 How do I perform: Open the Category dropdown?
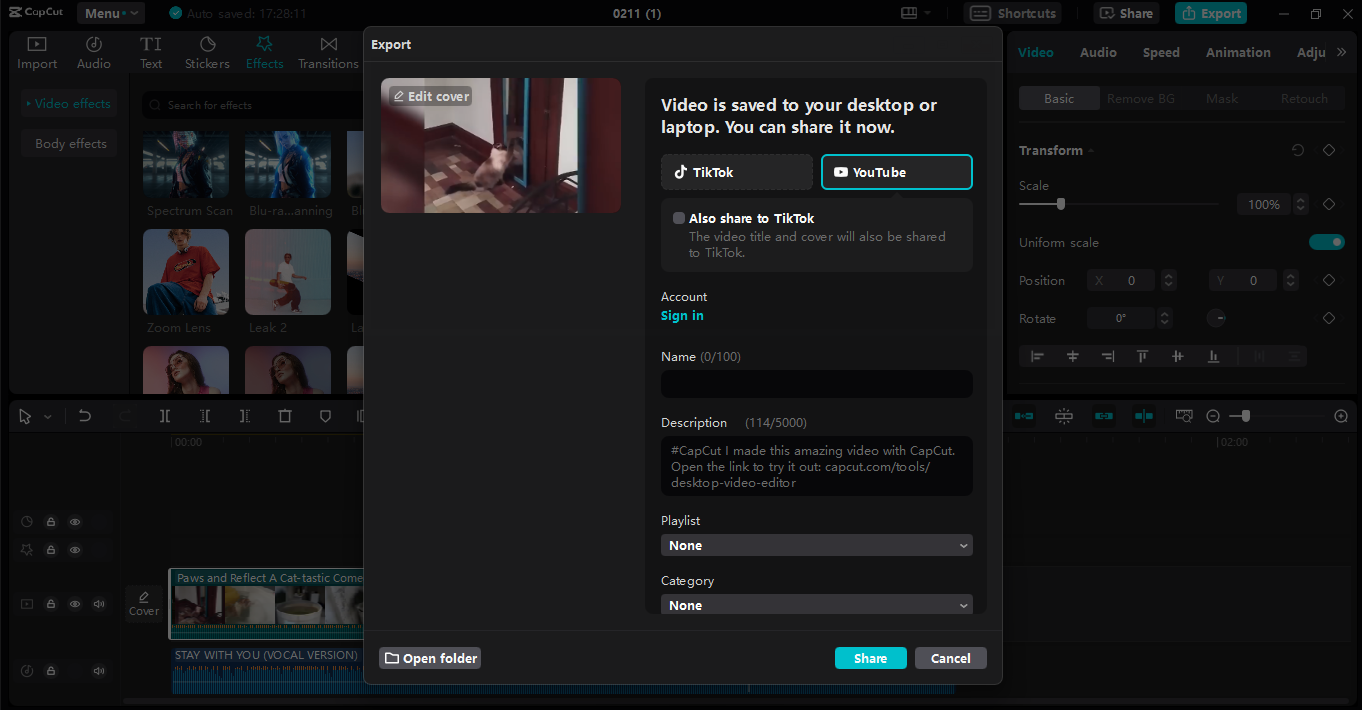tap(817, 605)
